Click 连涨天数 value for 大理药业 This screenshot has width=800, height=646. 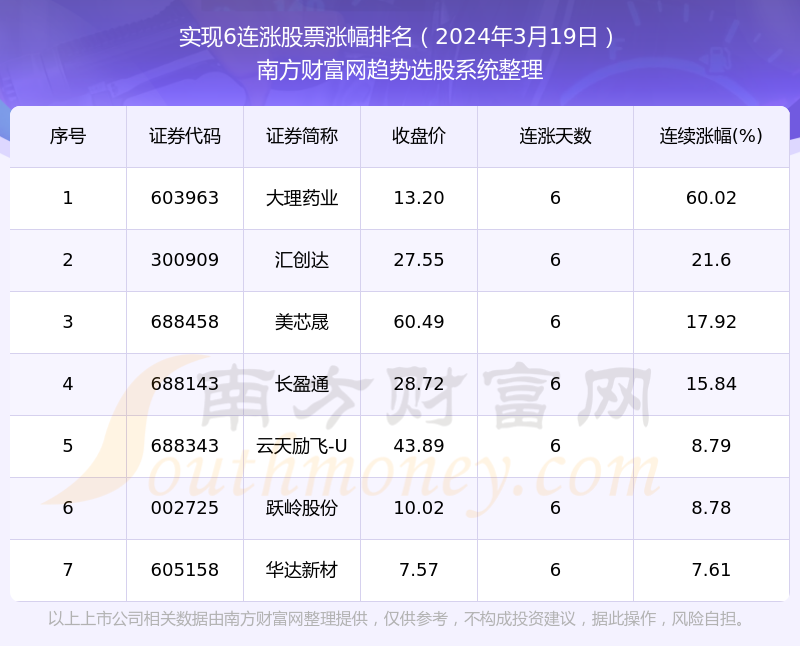(555, 198)
